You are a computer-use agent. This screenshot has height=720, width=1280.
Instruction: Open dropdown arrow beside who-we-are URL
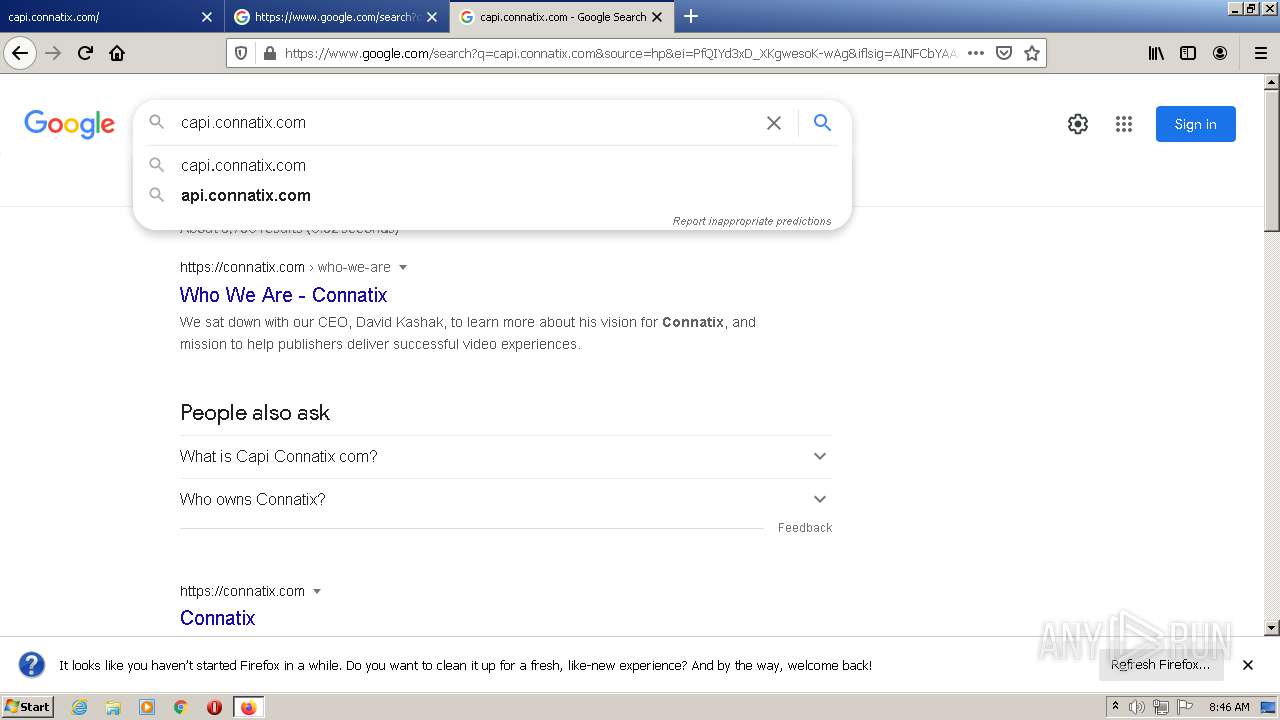tap(403, 267)
